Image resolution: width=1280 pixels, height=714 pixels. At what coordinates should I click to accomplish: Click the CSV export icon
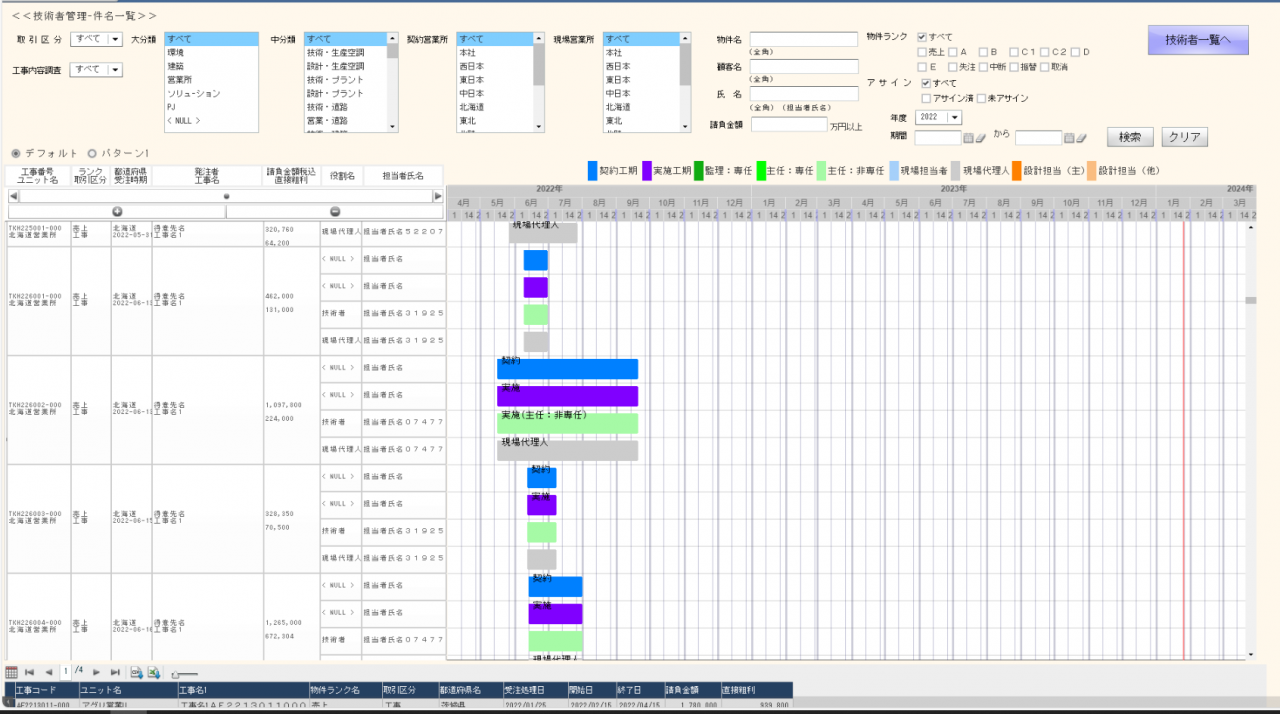point(136,672)
